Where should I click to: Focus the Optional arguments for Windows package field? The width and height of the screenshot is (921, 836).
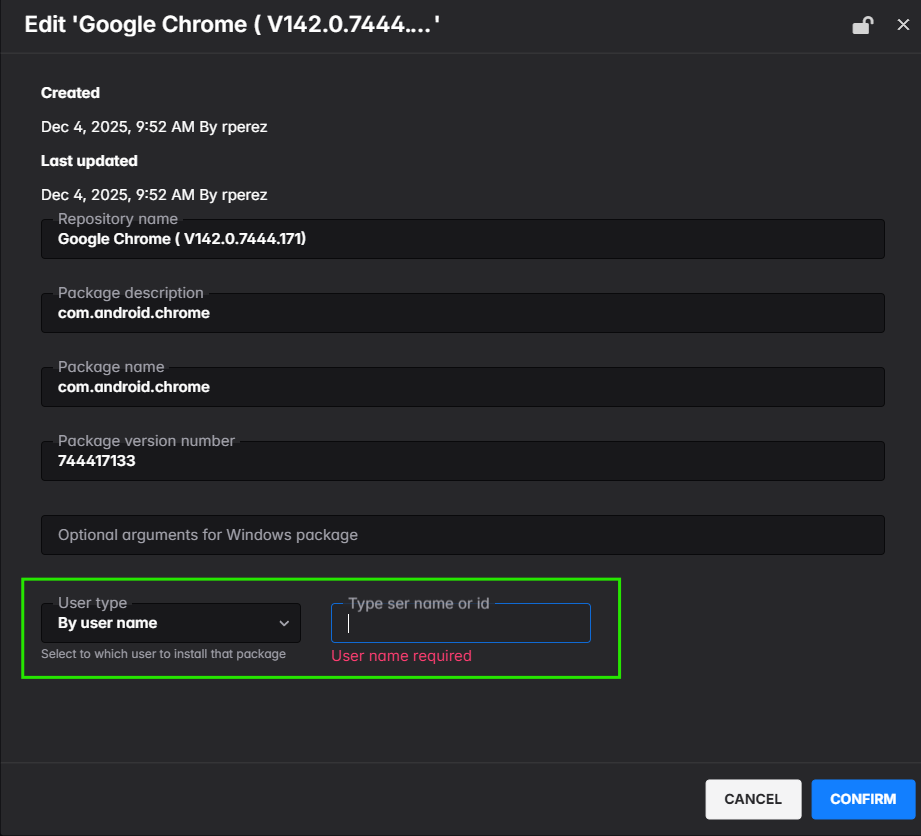[463, 535]
